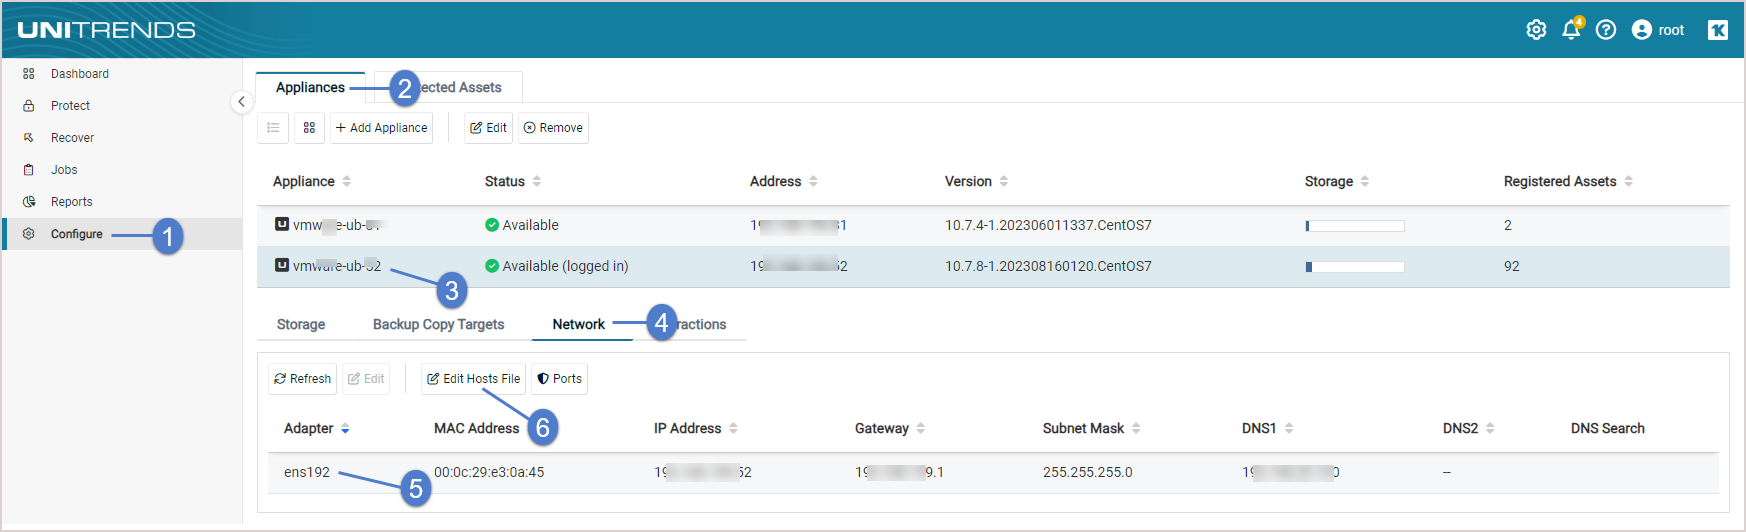Screen dimensions: 1746x532
Task: Click version 10.7.4-1.202306011337.CentOS7
Action: pyautogui.click(x=1048, y=225)
